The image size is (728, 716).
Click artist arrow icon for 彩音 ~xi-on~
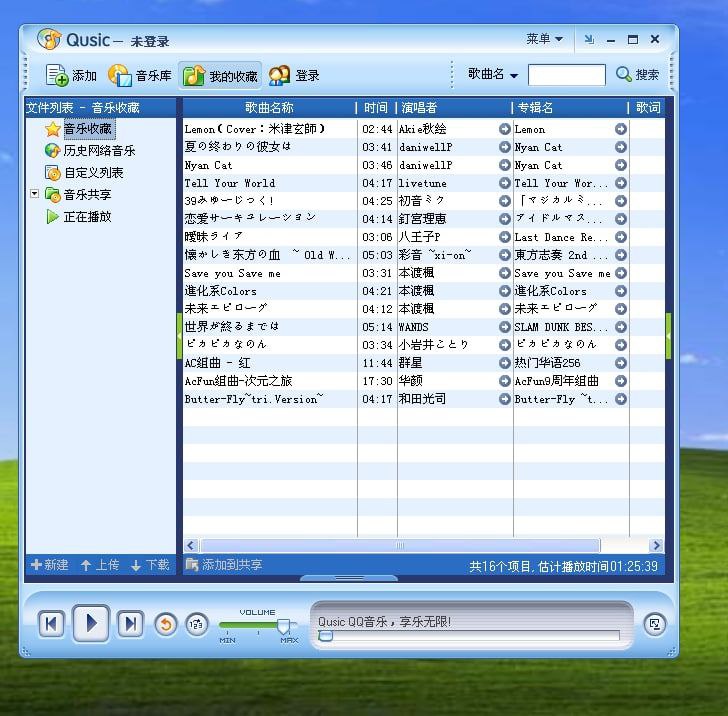[x=505, y=255]
